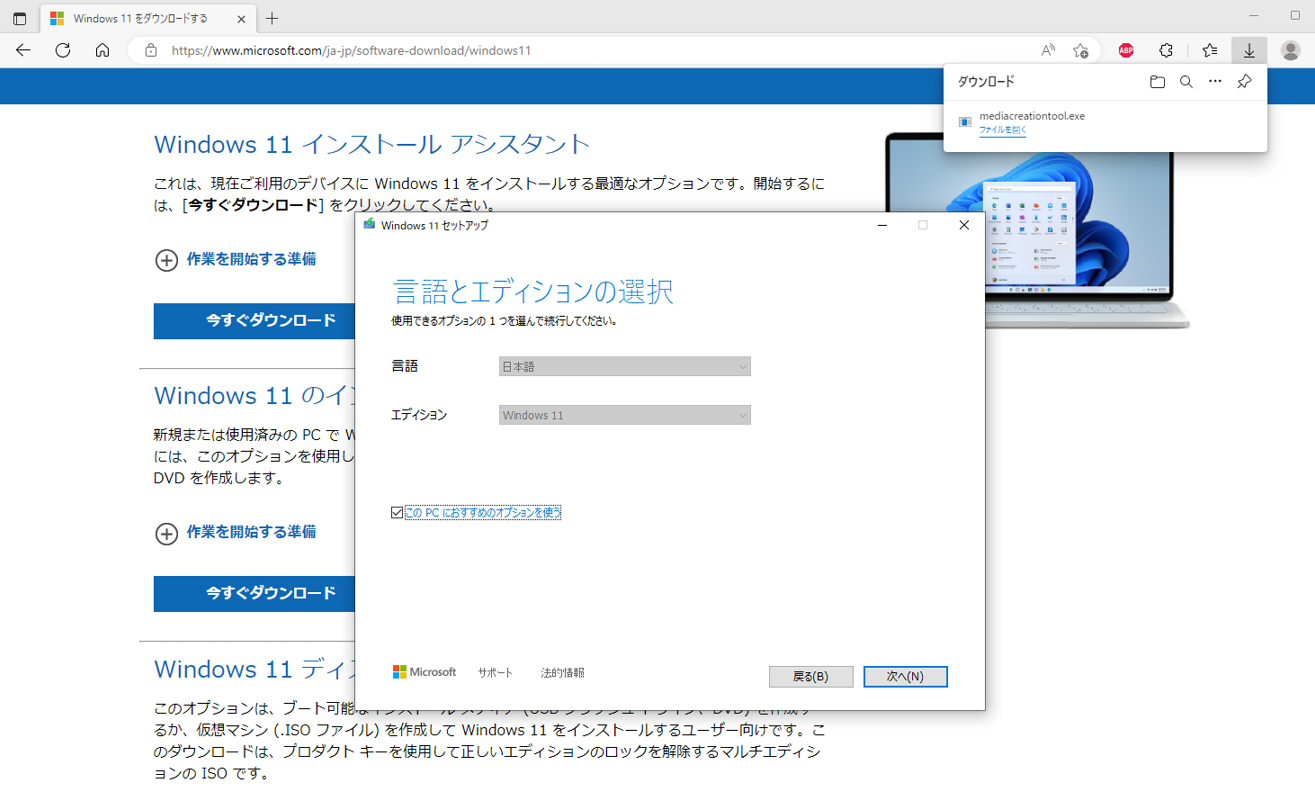Toggle the downloads toolbar button
The height and width of the screenshot is (800, 1315).
(x=1249, y=50)
